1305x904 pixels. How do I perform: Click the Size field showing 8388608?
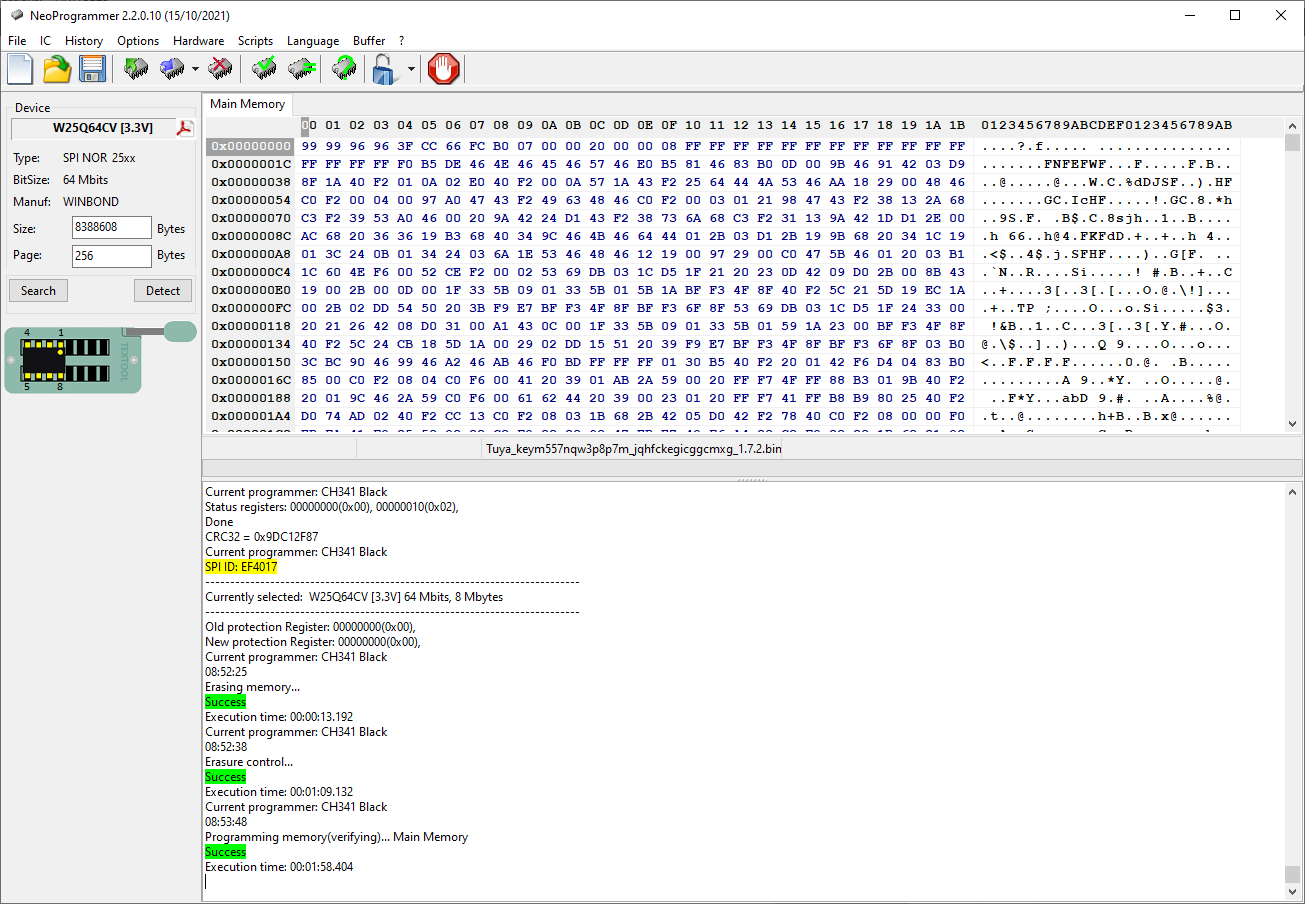112,228
